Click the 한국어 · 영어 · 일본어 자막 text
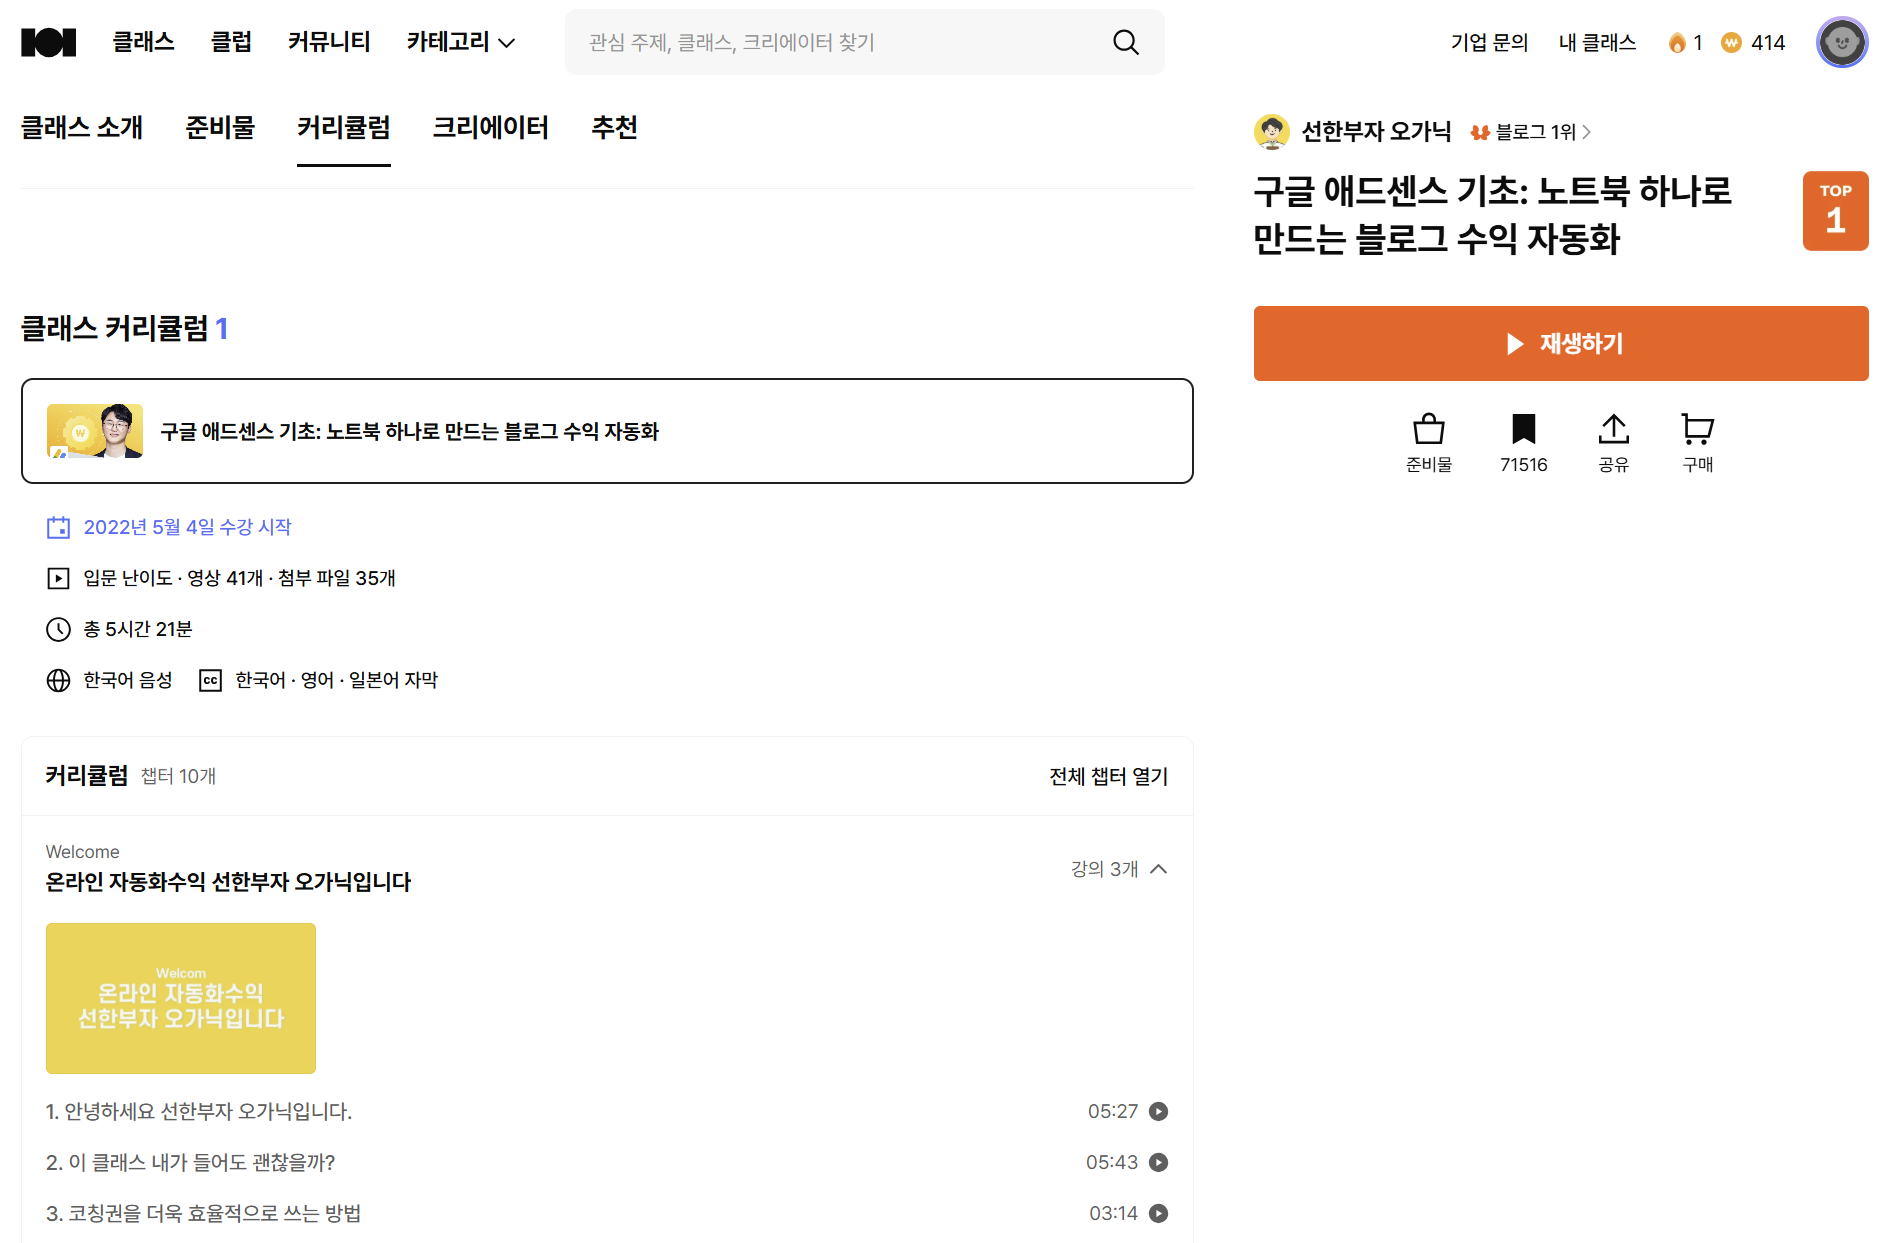Screen dimensions: 1900x1243 336,680
